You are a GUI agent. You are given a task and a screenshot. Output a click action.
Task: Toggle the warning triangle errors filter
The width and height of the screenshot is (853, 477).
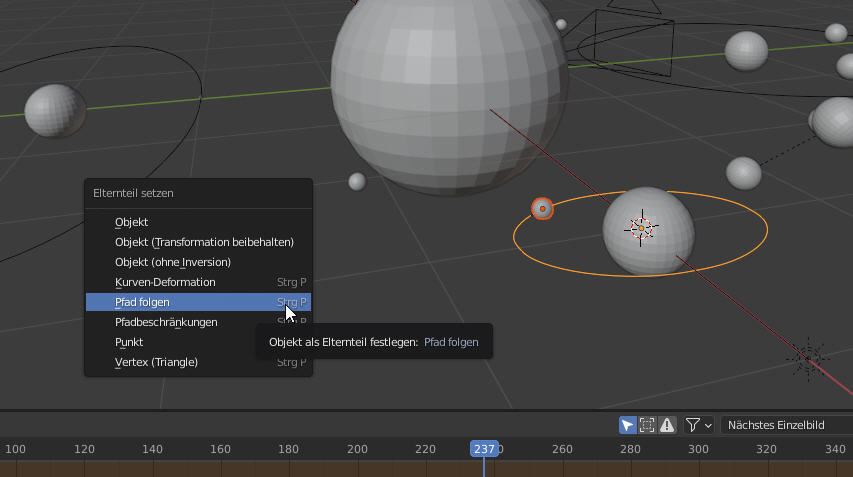pyautogui.click(x=667, y=425)
